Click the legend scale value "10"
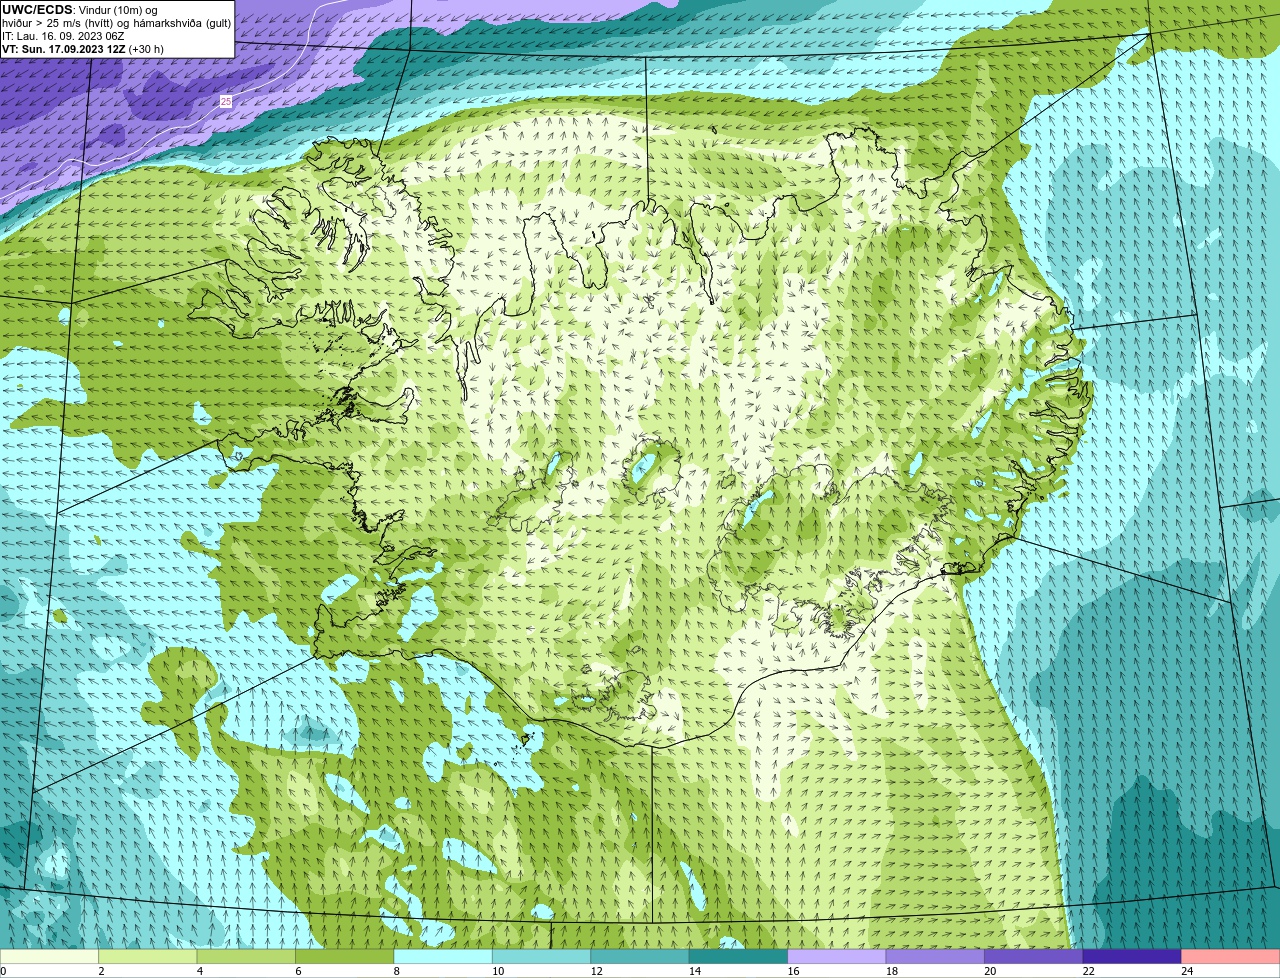Screen dimensions: 1280x978 tap(497, 971)
